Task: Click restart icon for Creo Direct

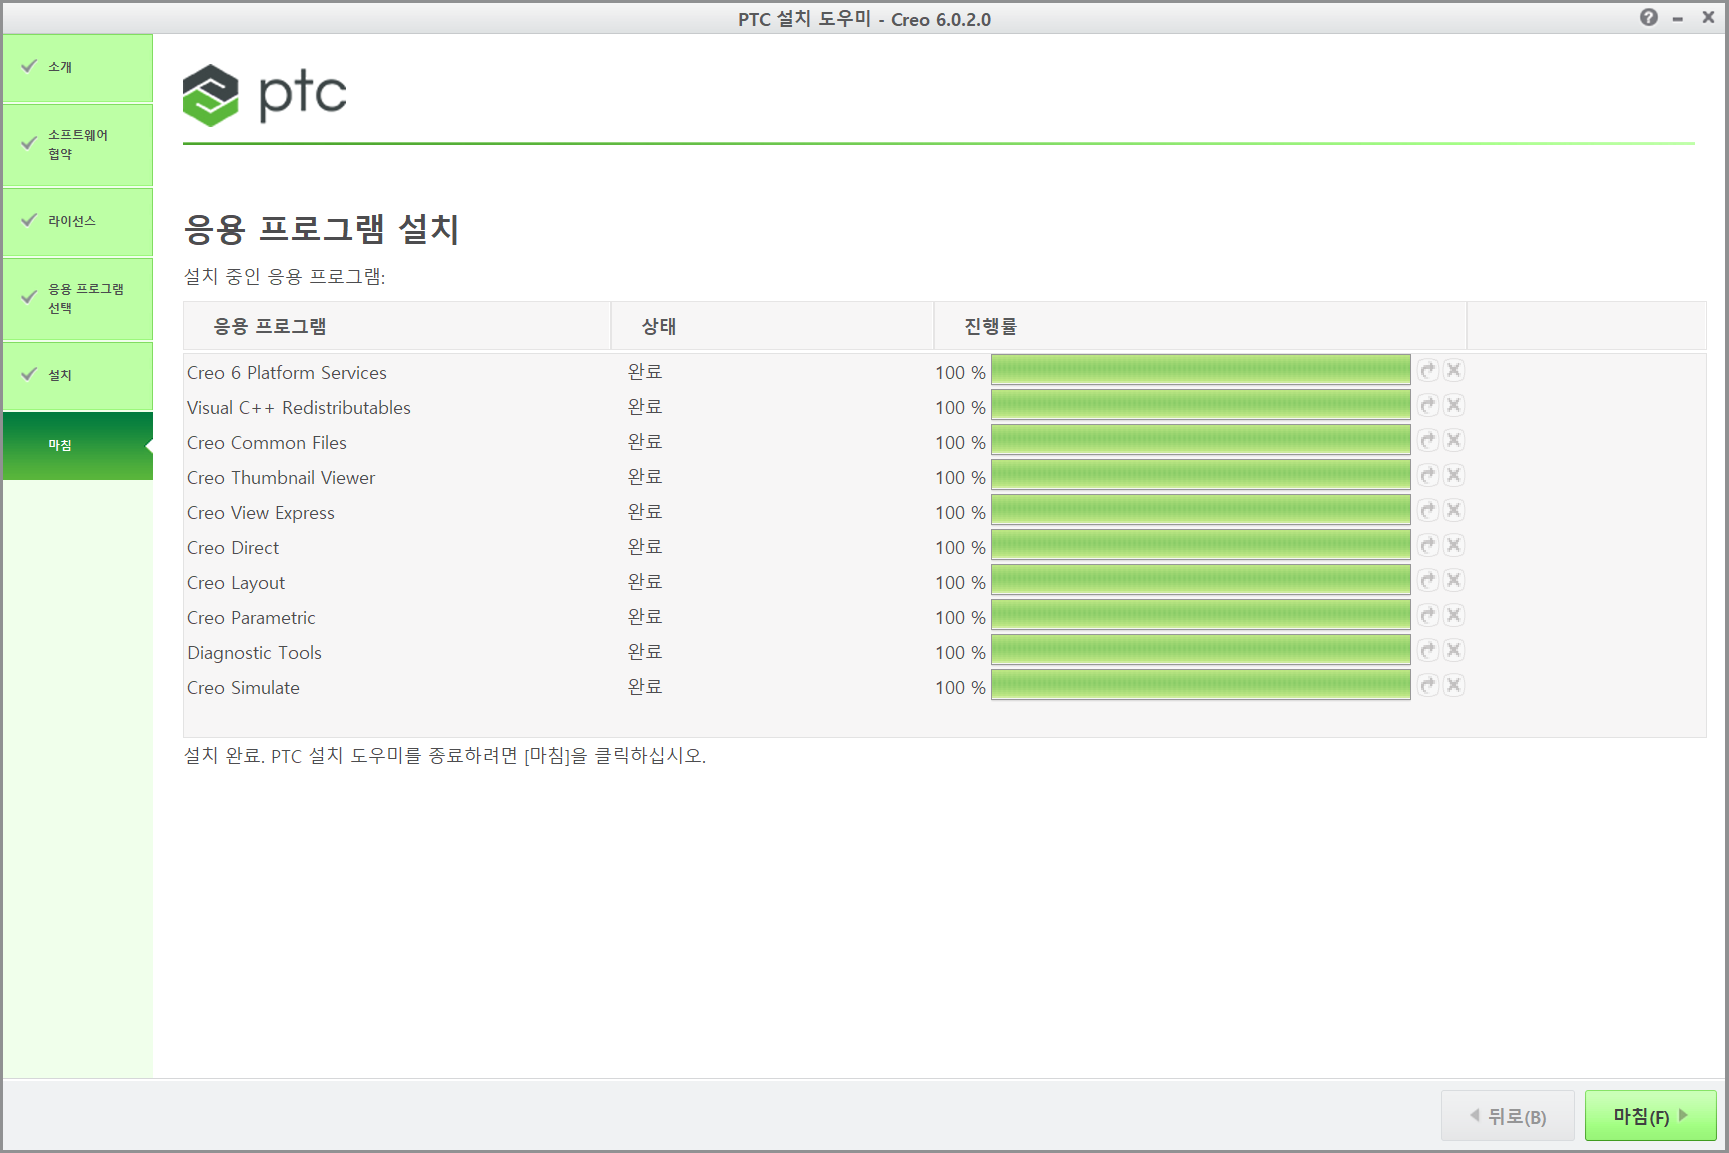Action: 1428,545
